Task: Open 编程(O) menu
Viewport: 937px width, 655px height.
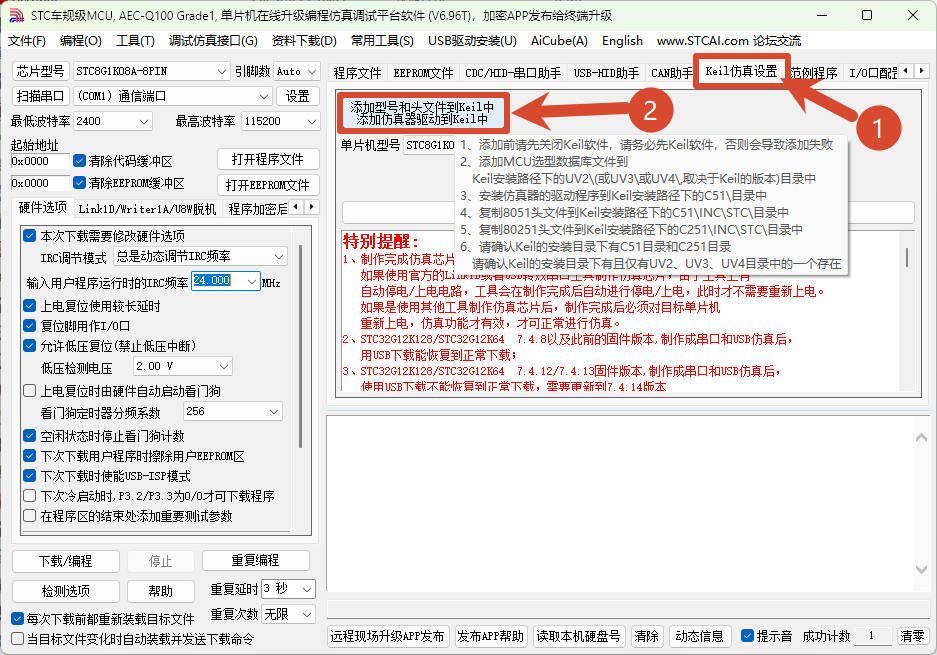Action: tap(81, 41)
